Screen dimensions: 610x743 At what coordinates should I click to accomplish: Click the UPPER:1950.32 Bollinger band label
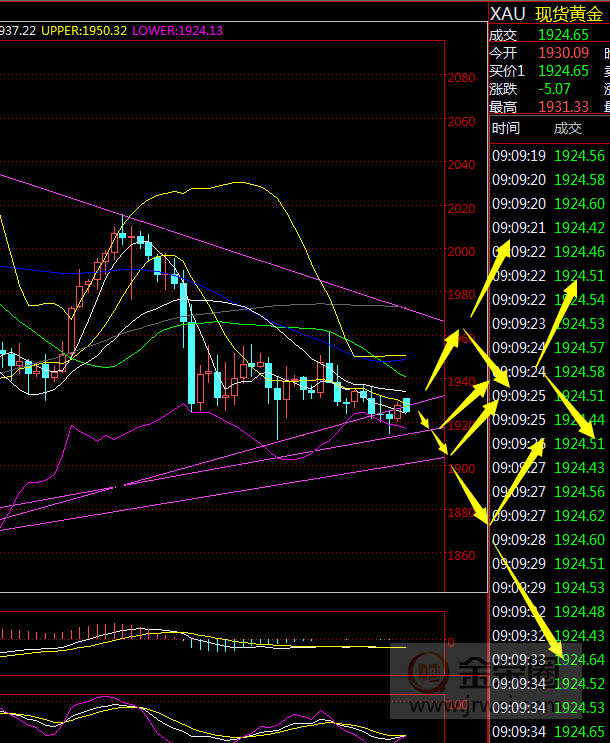pos(84,31)
